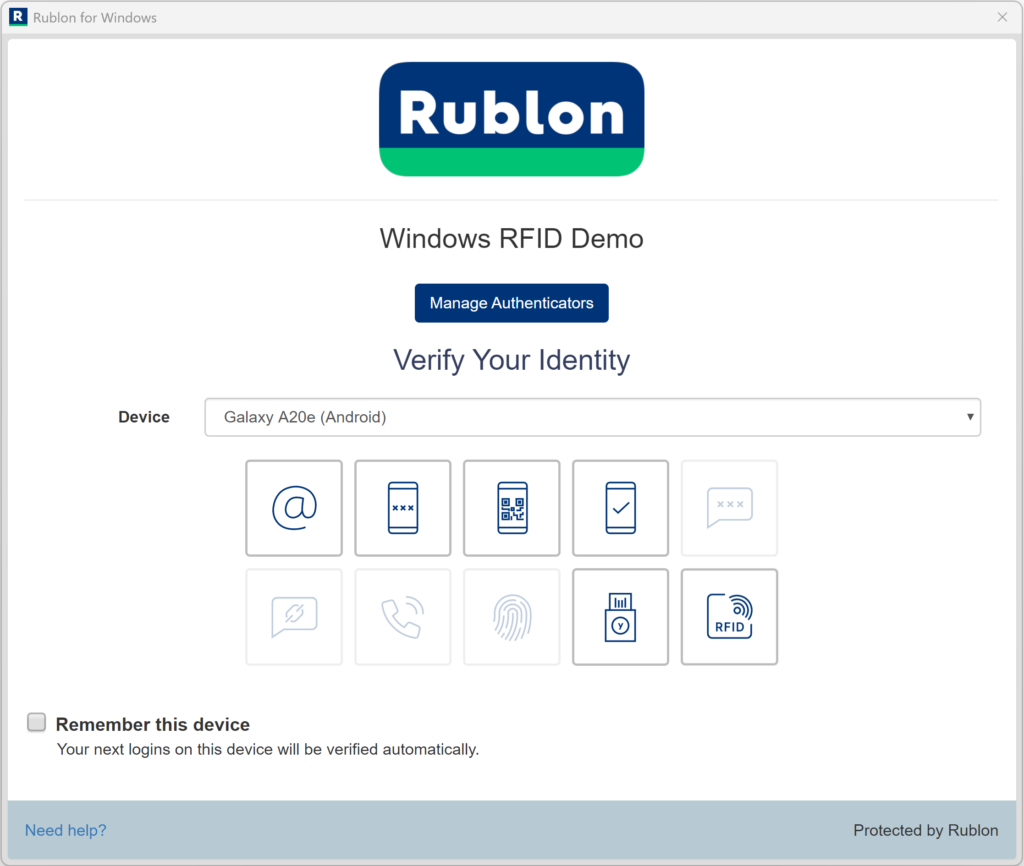Select the SMS Link method
1024x866 pixels.
pos(294,617)
